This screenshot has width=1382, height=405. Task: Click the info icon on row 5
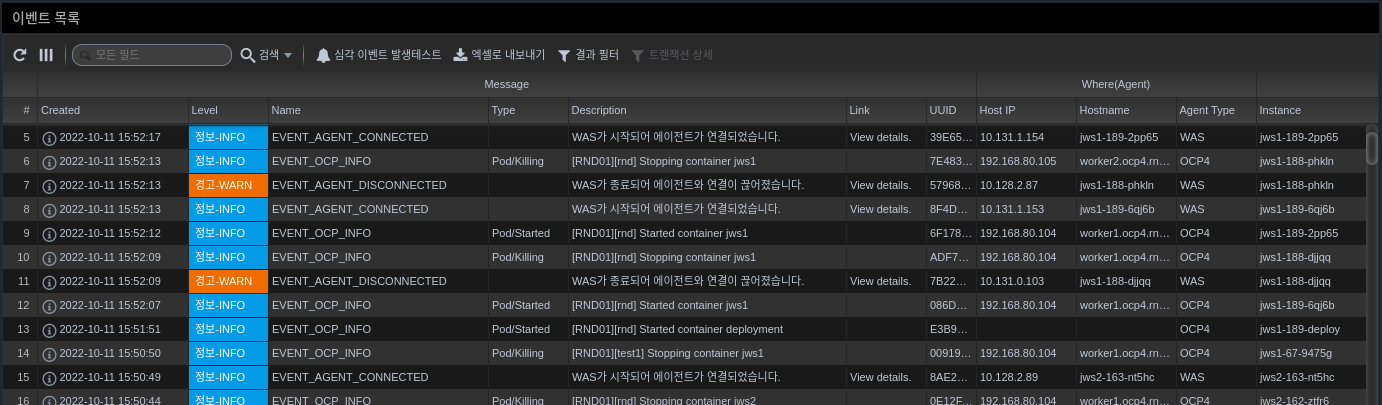(x=49, y=137)
